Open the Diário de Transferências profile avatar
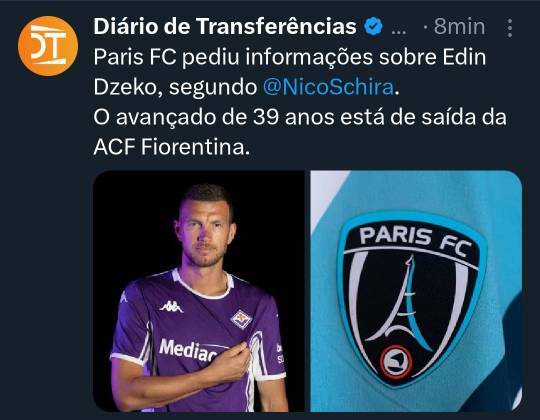Viewport: 540px width, 420px height. [x=48, y=46]
